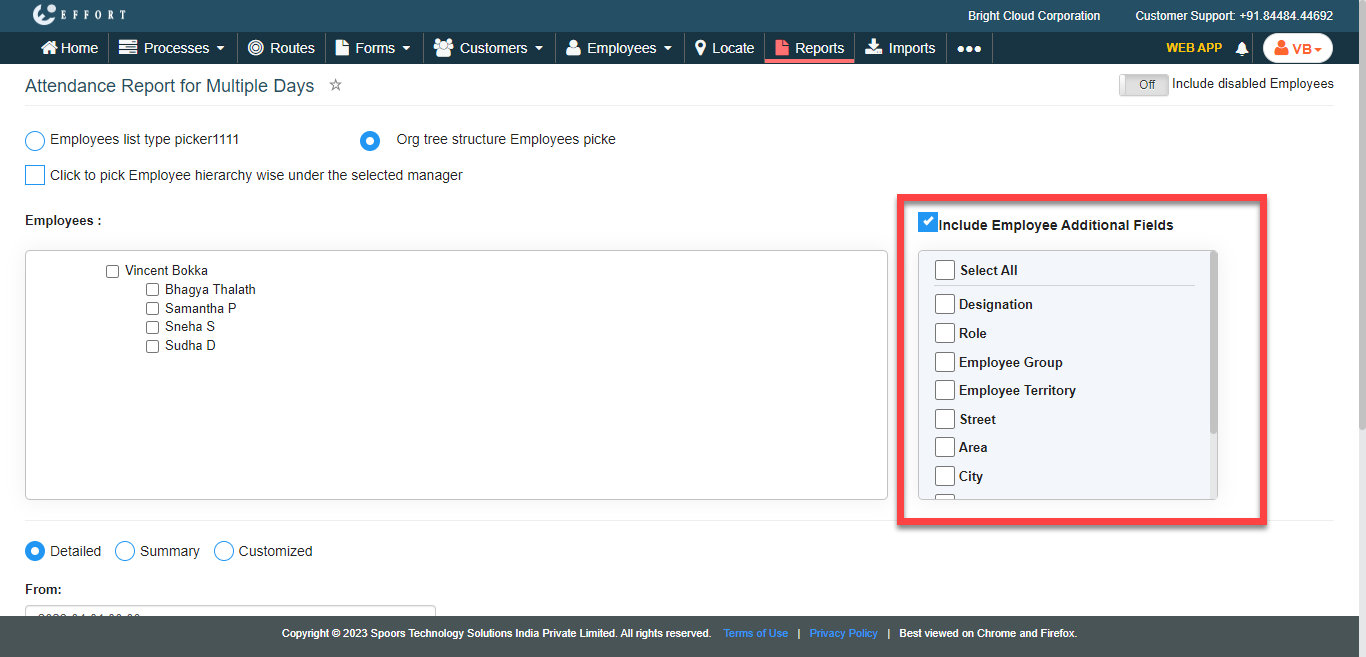The width and height of the screenshot is (1366, 657).
Task: Tick the Samantha P employee checkbox
Action: 153,309
